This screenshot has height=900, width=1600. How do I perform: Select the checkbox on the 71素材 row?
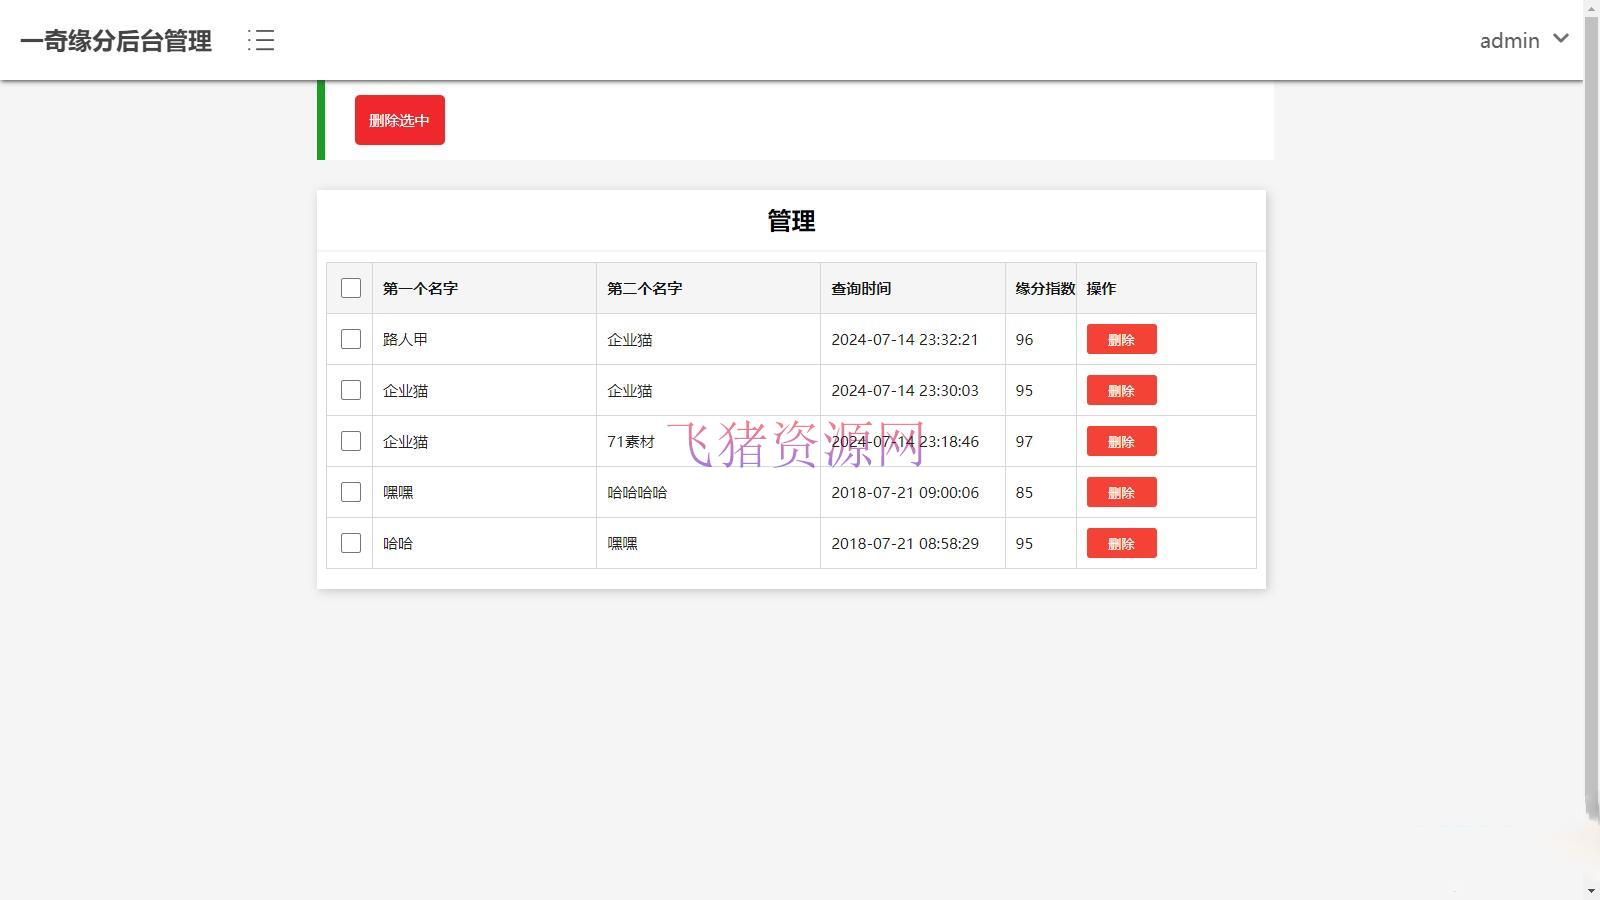[x=350, y=441]
